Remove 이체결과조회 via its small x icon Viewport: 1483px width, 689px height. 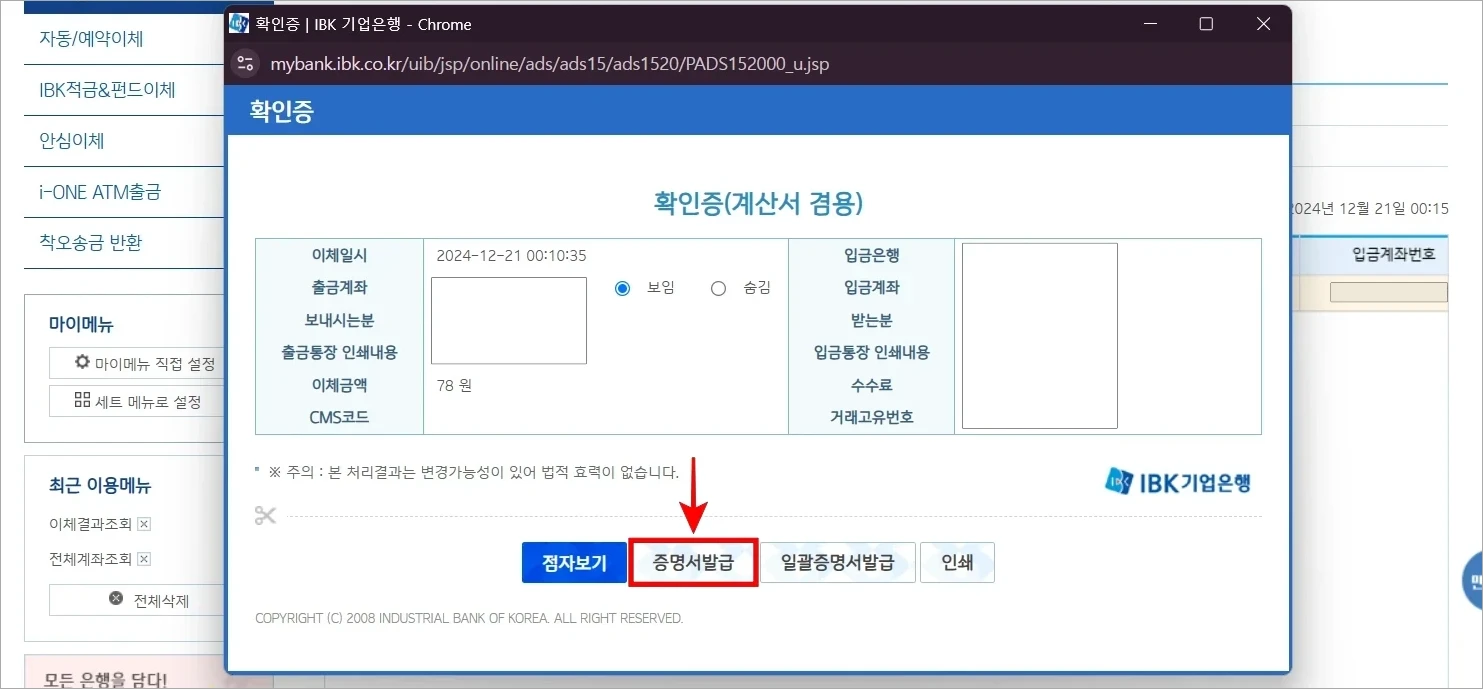click(x=142, y=523)
